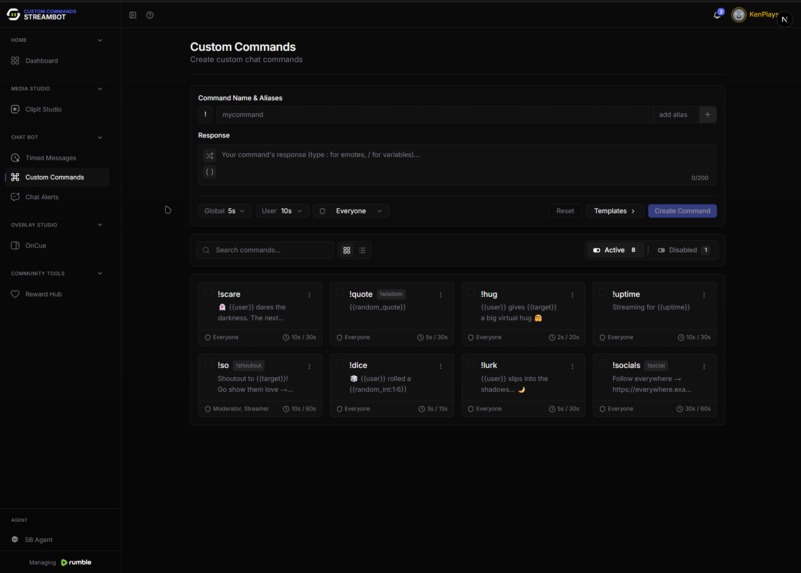The image size is (801, 573).
Task: Open the !so card options menu
Action: point(310,366)
